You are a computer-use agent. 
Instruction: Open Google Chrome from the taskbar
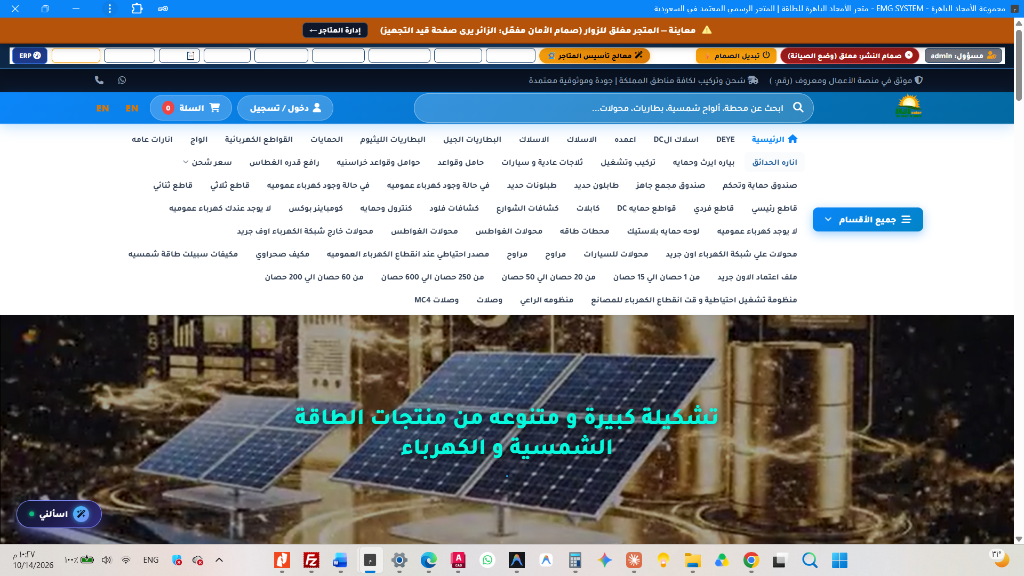pyautogui.click(x=751, y=560)
